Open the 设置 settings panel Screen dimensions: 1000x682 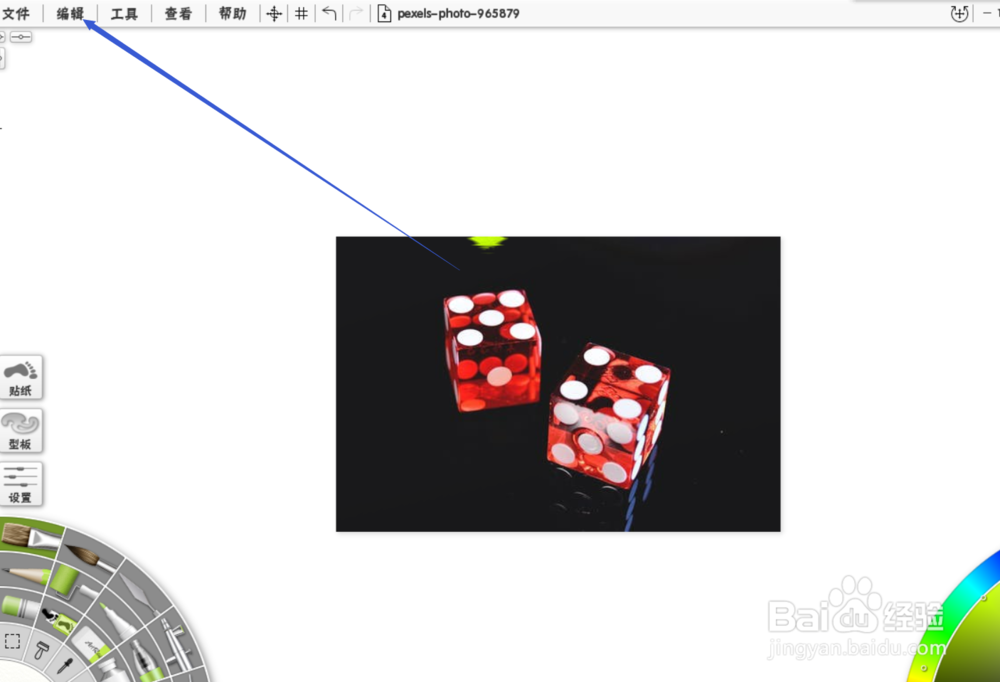[x=21, y=484]
